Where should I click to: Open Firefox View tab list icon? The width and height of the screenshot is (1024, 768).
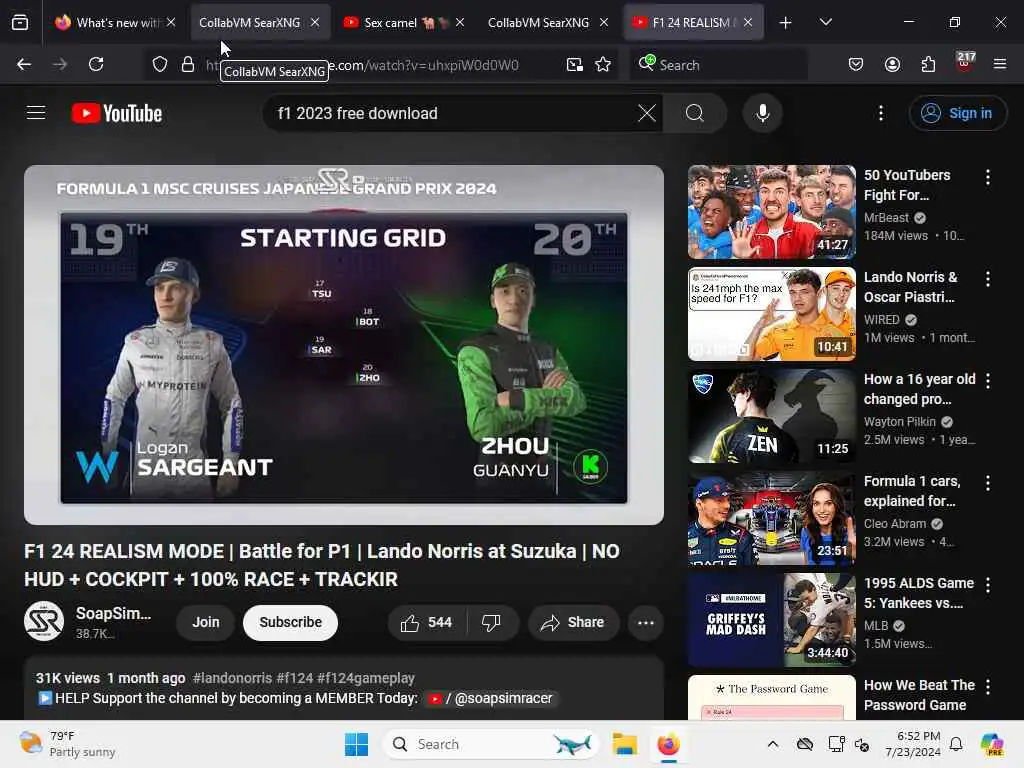(x=20, y=22)
